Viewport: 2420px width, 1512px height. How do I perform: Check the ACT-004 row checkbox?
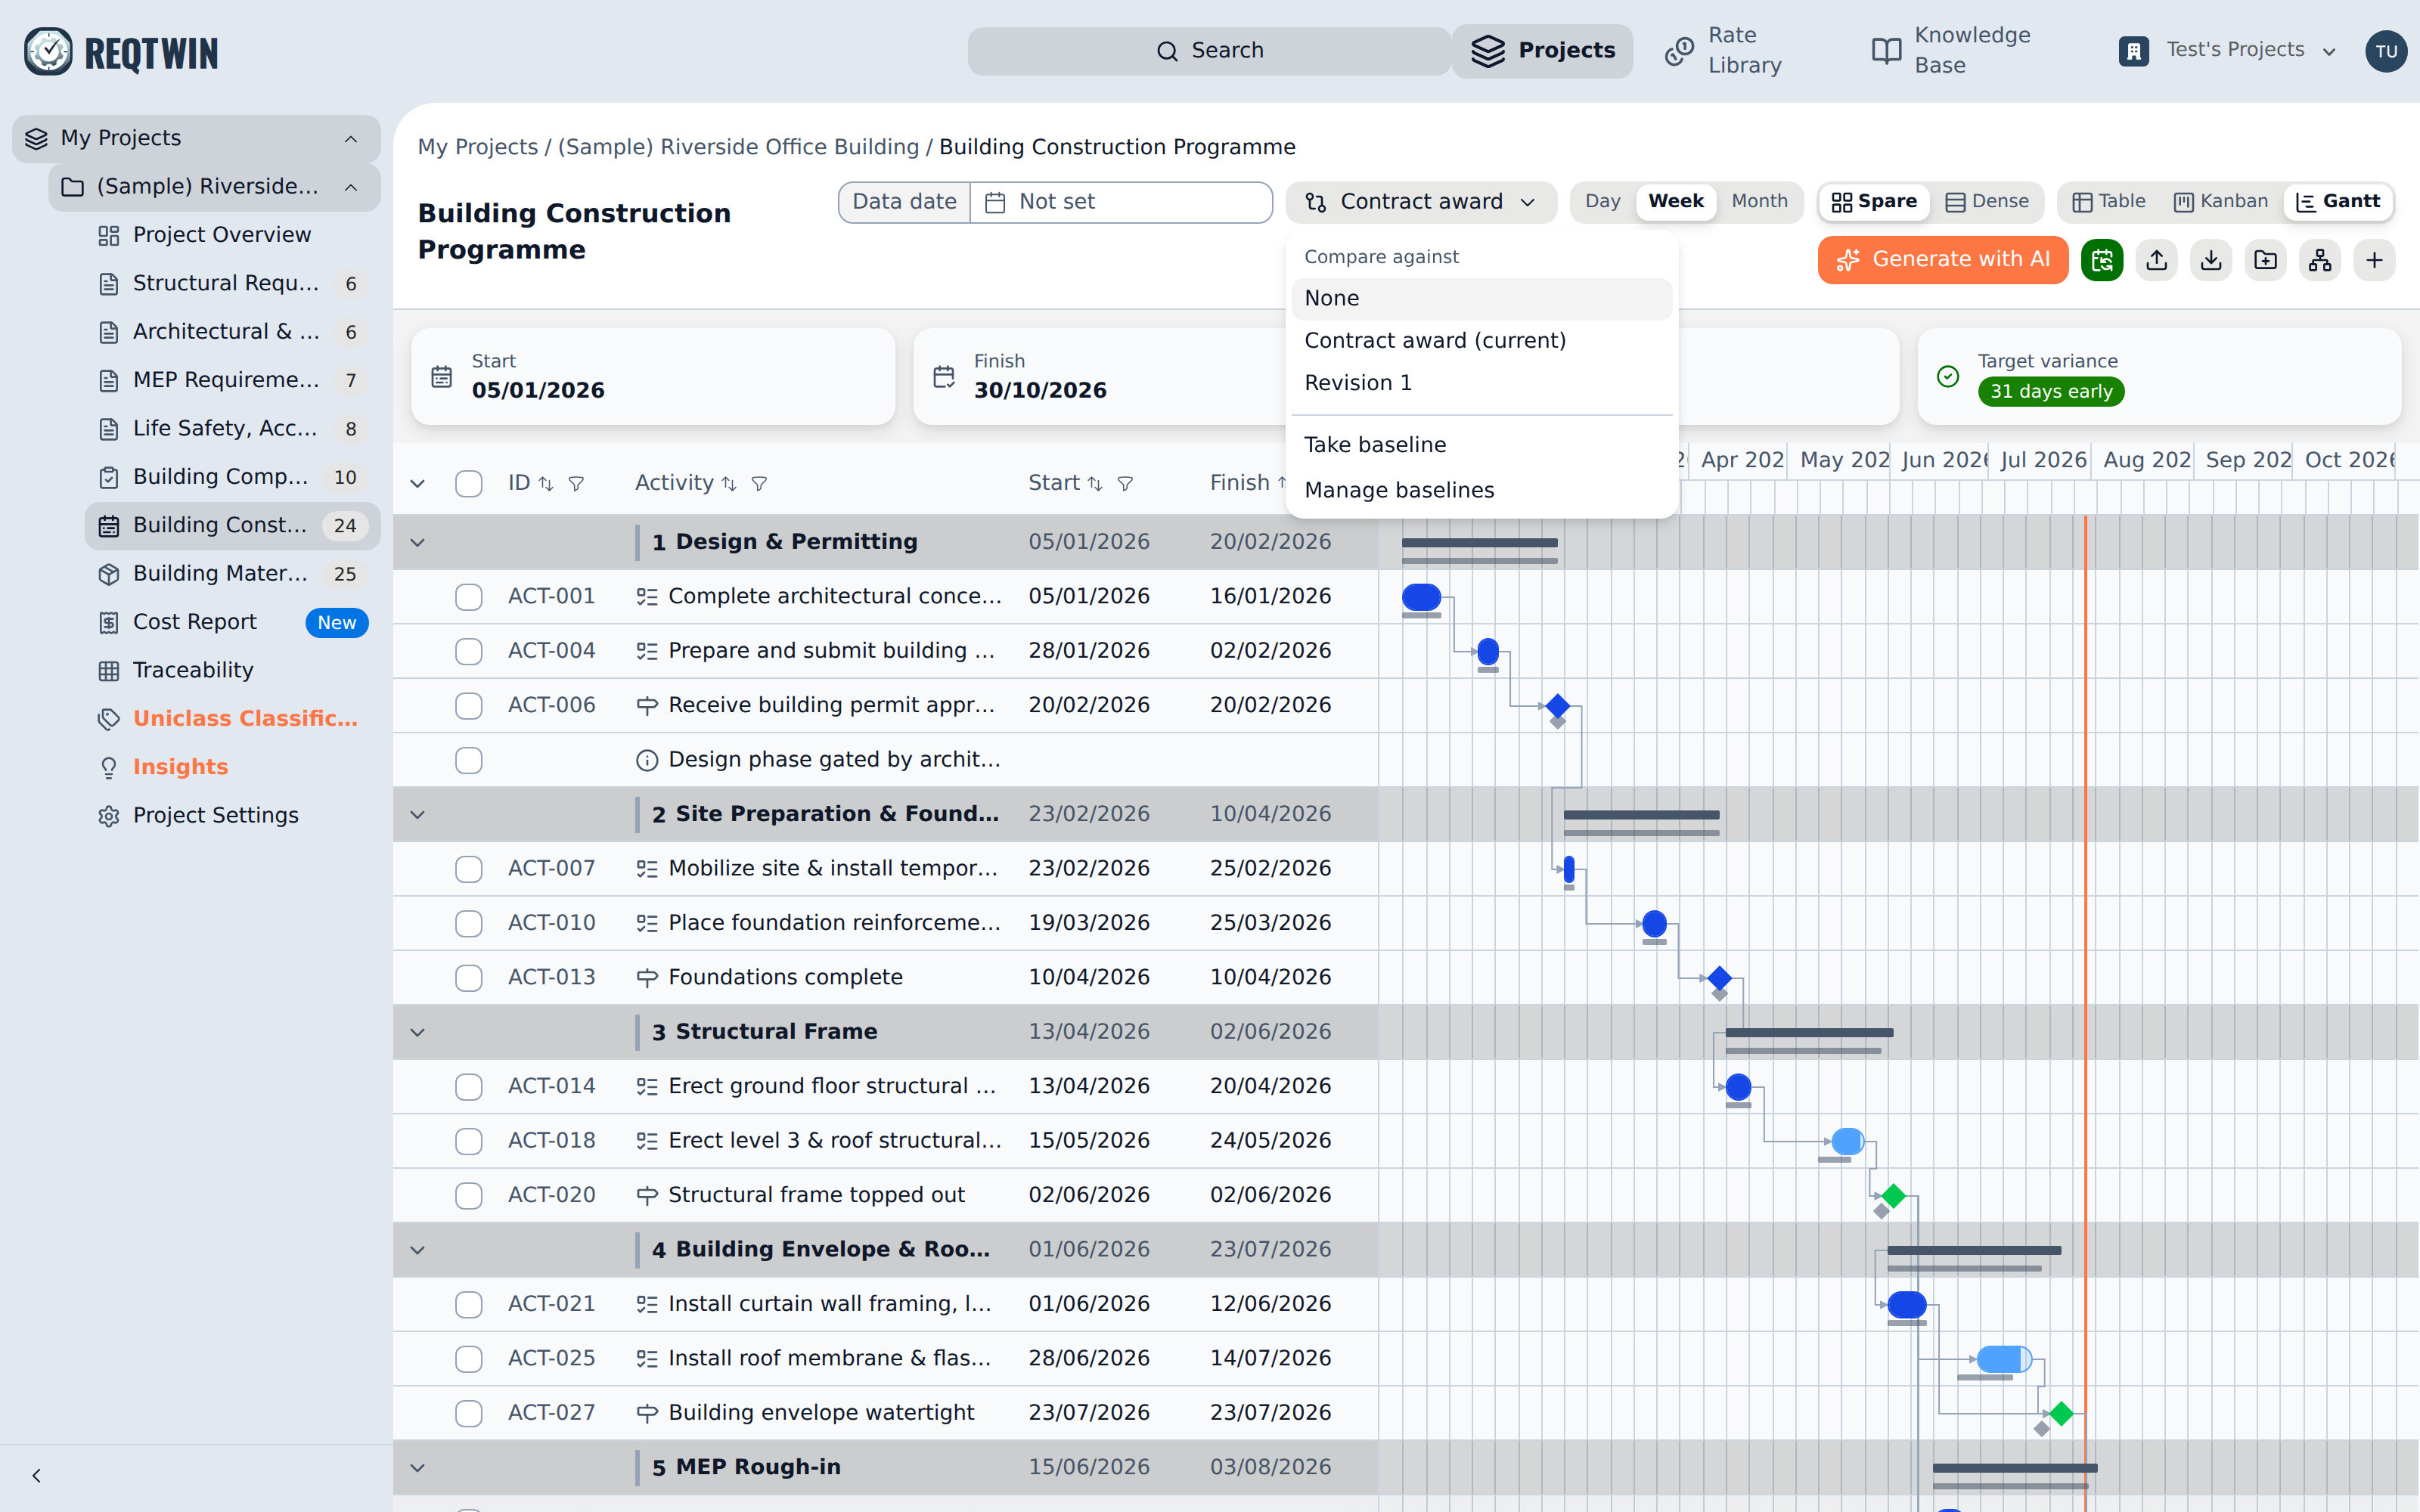tap(468, 651)
